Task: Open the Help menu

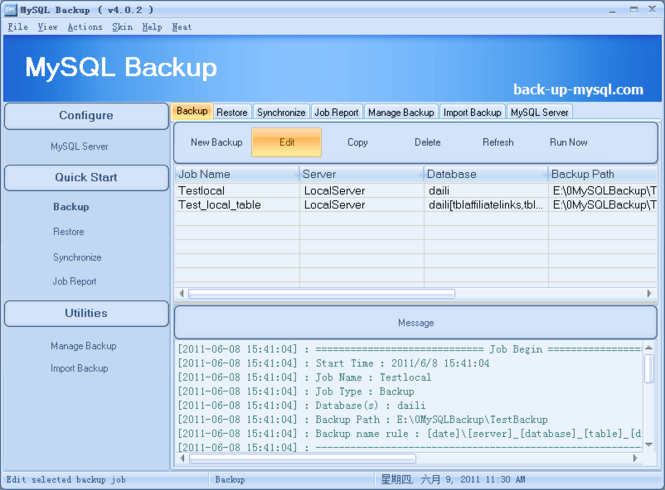Action: [x=152, y=27]
